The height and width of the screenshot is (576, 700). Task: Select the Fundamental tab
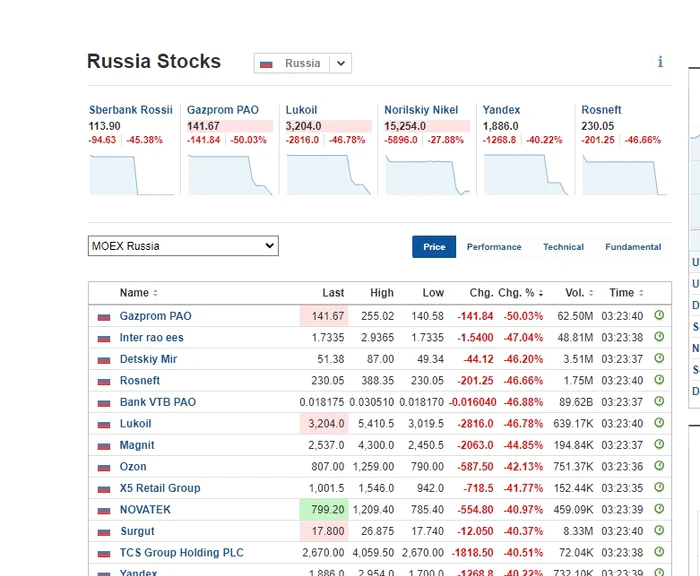tap(633, 247)
